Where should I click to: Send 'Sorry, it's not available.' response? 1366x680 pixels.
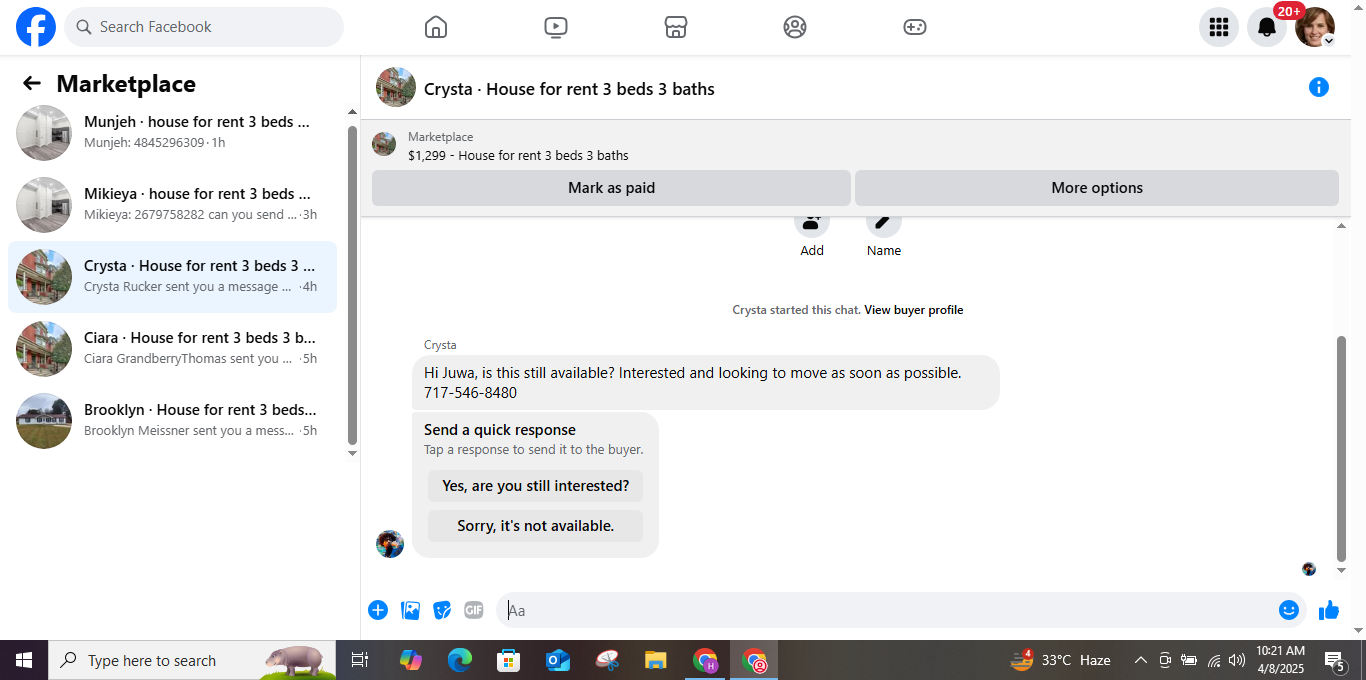535,526
